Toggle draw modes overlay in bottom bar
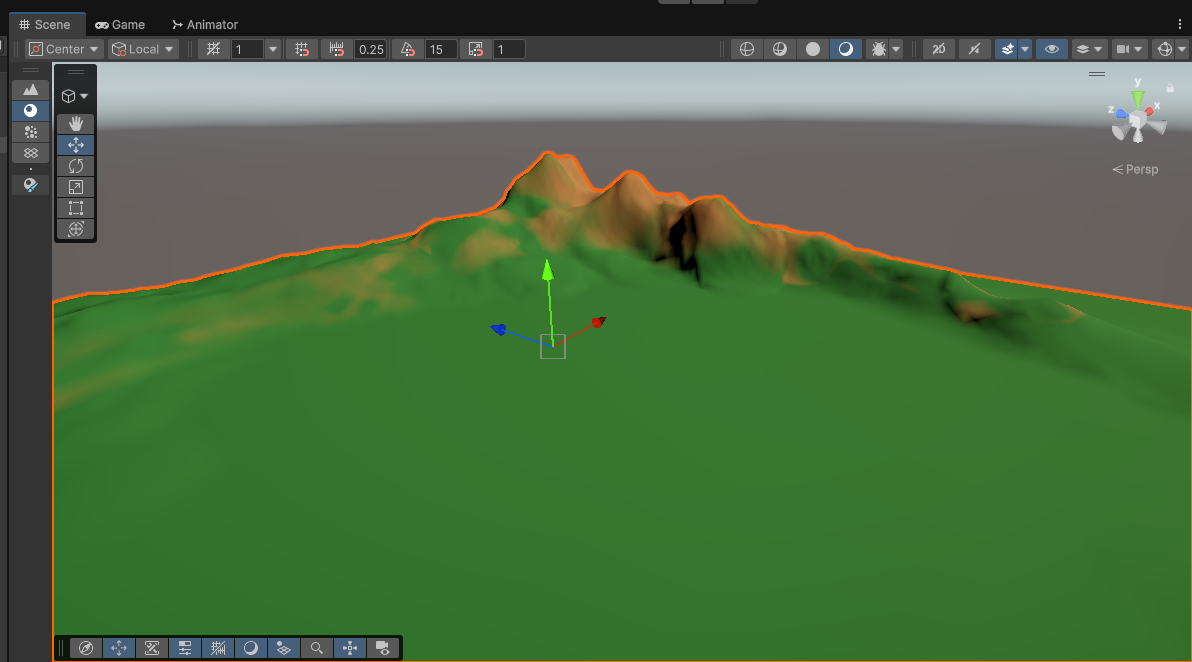The height and width of the screenshot is (662, 1192). 251,648
